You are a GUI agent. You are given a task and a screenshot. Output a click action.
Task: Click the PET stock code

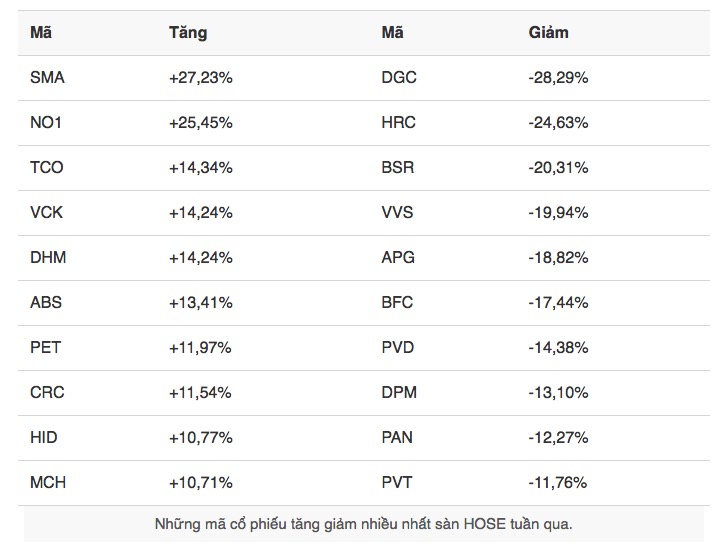click(46, 348)
